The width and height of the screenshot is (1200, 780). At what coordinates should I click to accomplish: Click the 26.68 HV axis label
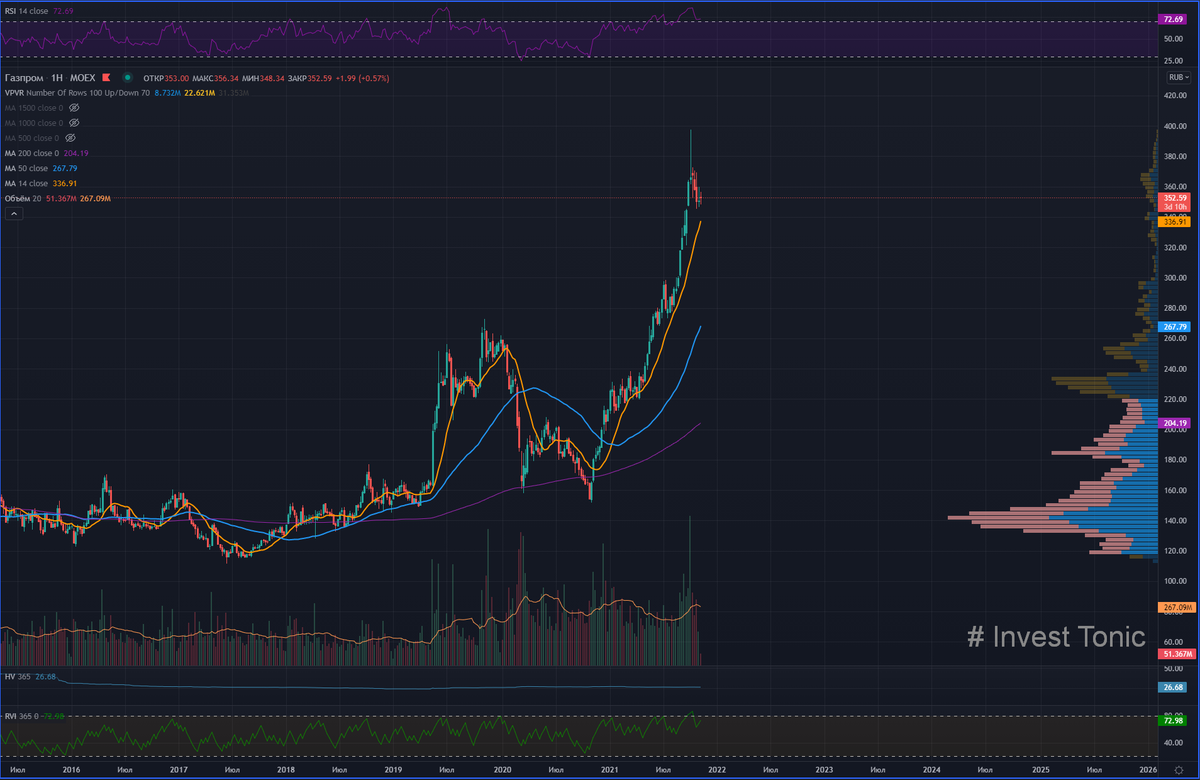tap(1173, 687)
